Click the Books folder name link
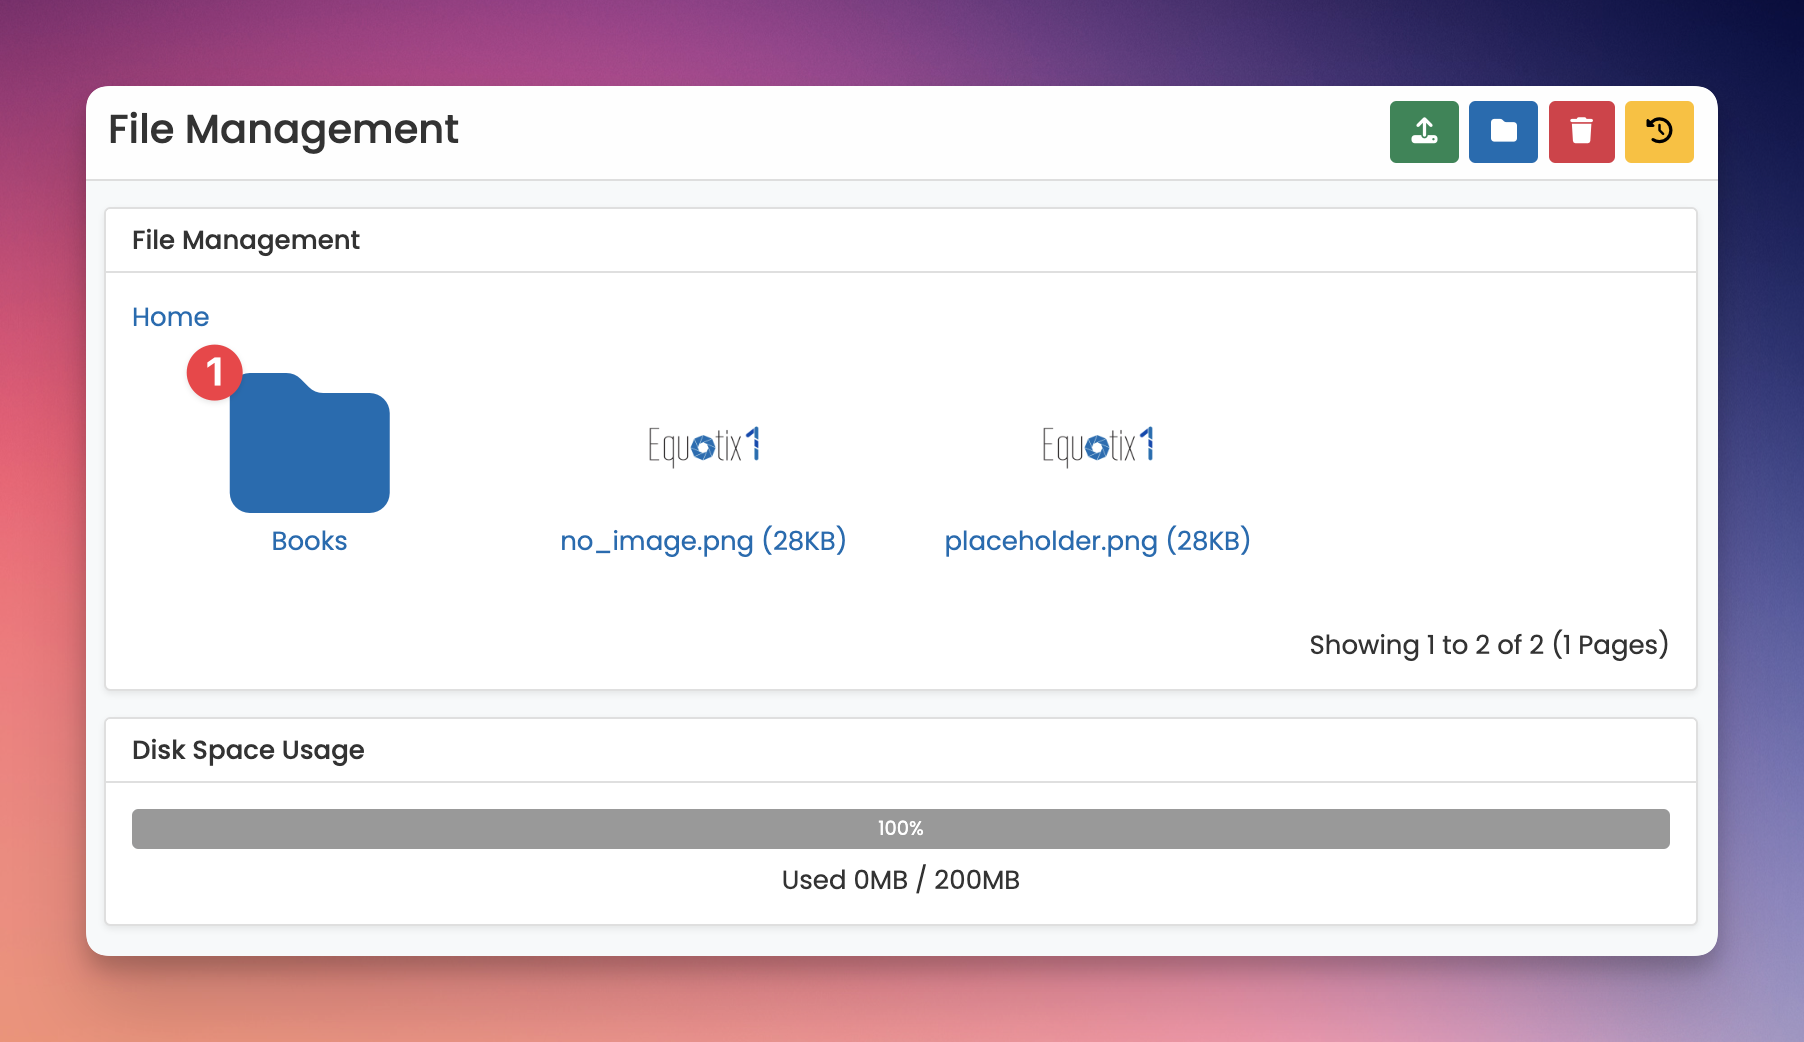 [x=309, y=541]
